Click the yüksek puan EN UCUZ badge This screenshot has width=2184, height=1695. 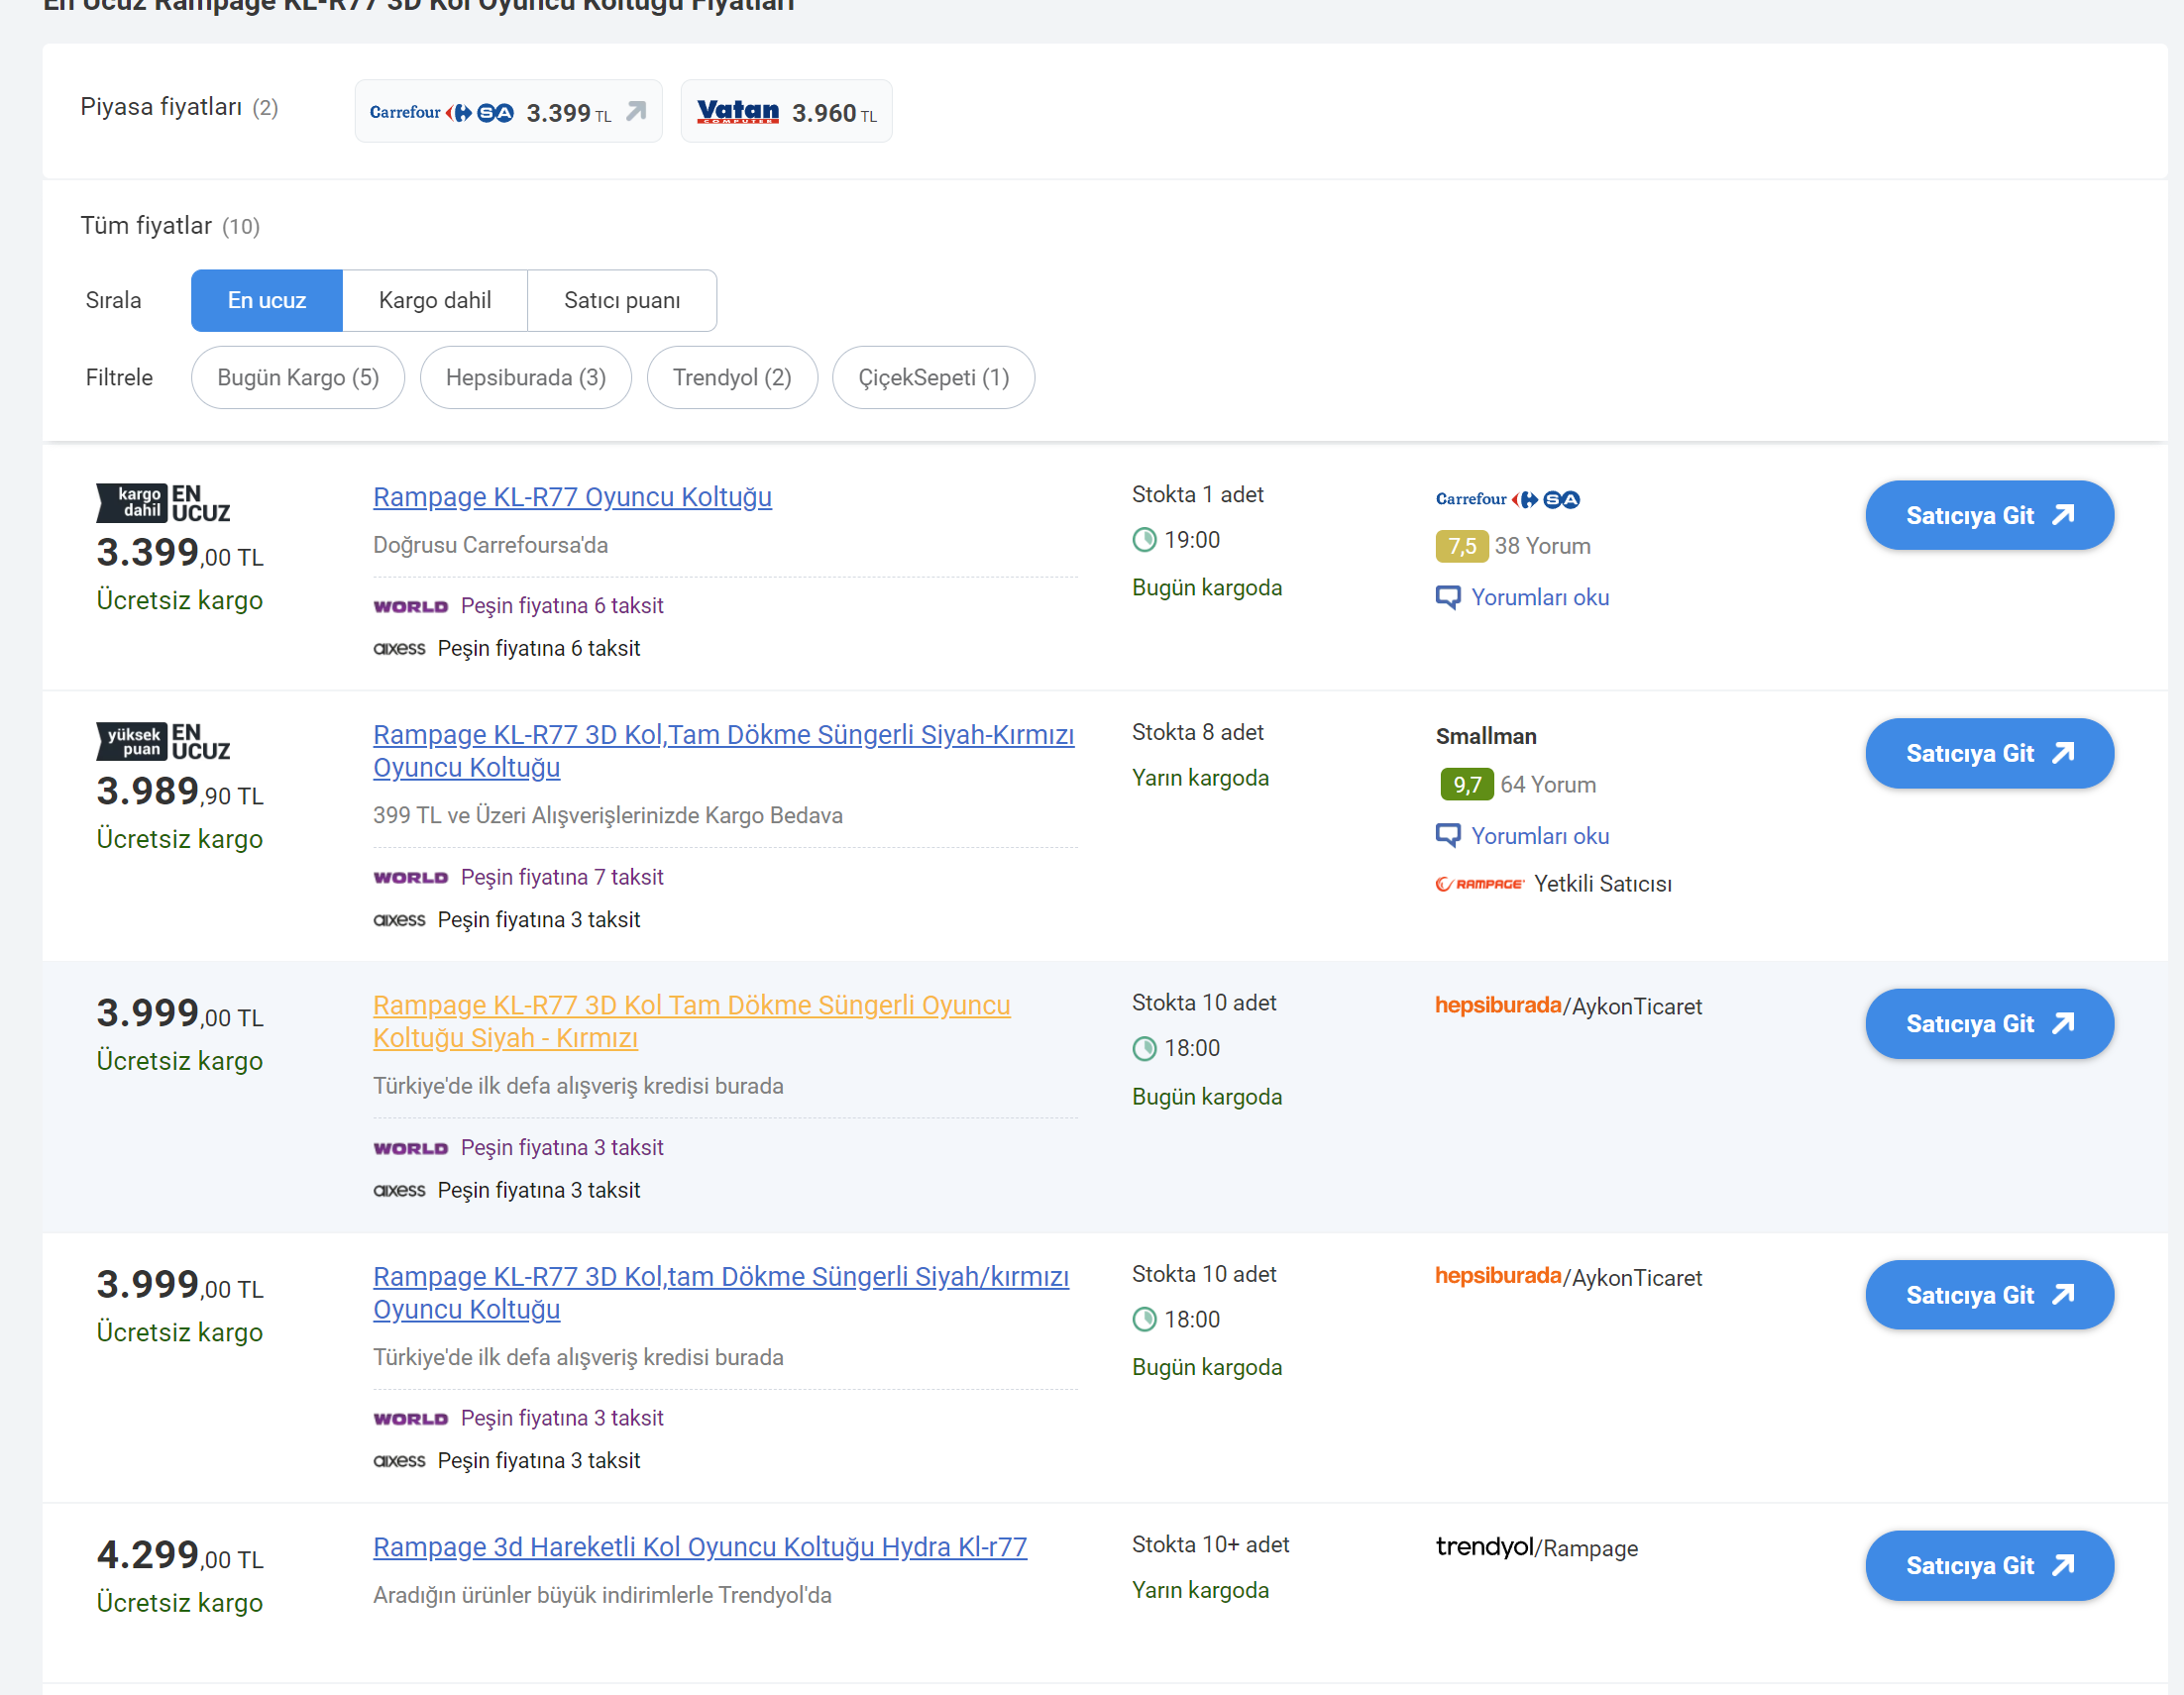point(163,741)
